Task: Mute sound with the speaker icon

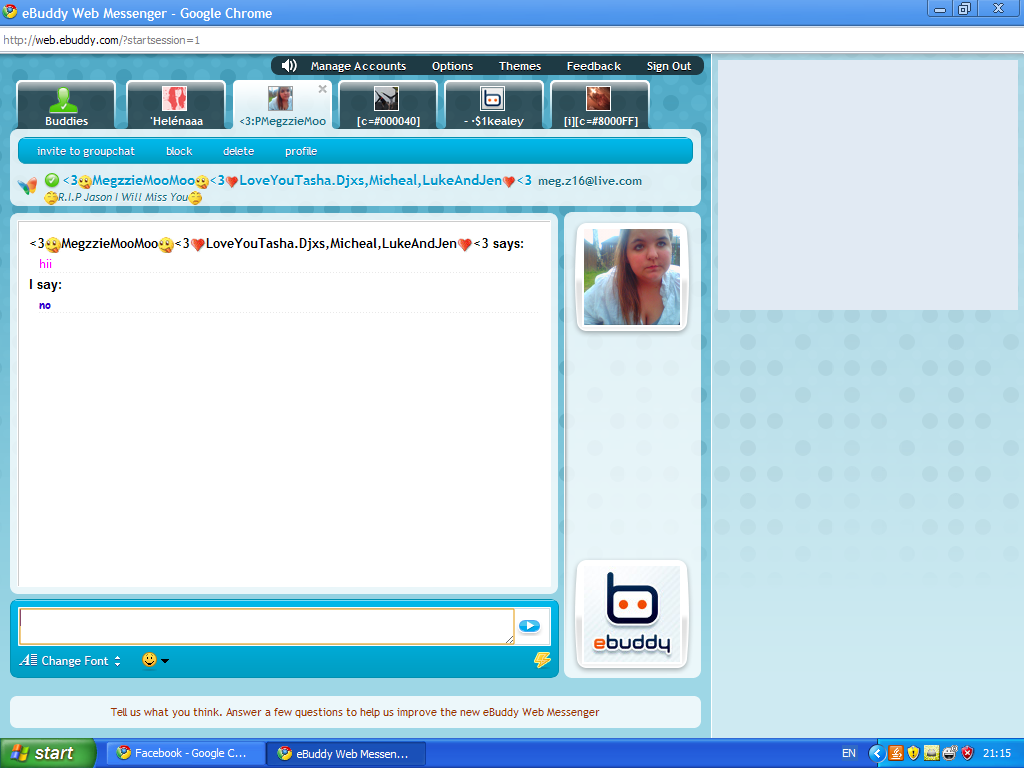Action: pos(289,66)
